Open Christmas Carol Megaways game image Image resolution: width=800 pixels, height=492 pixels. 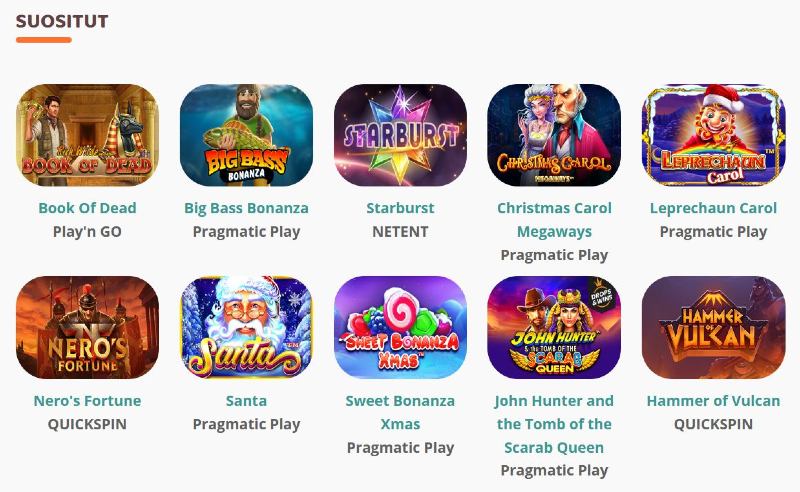[x=554, y=135]
